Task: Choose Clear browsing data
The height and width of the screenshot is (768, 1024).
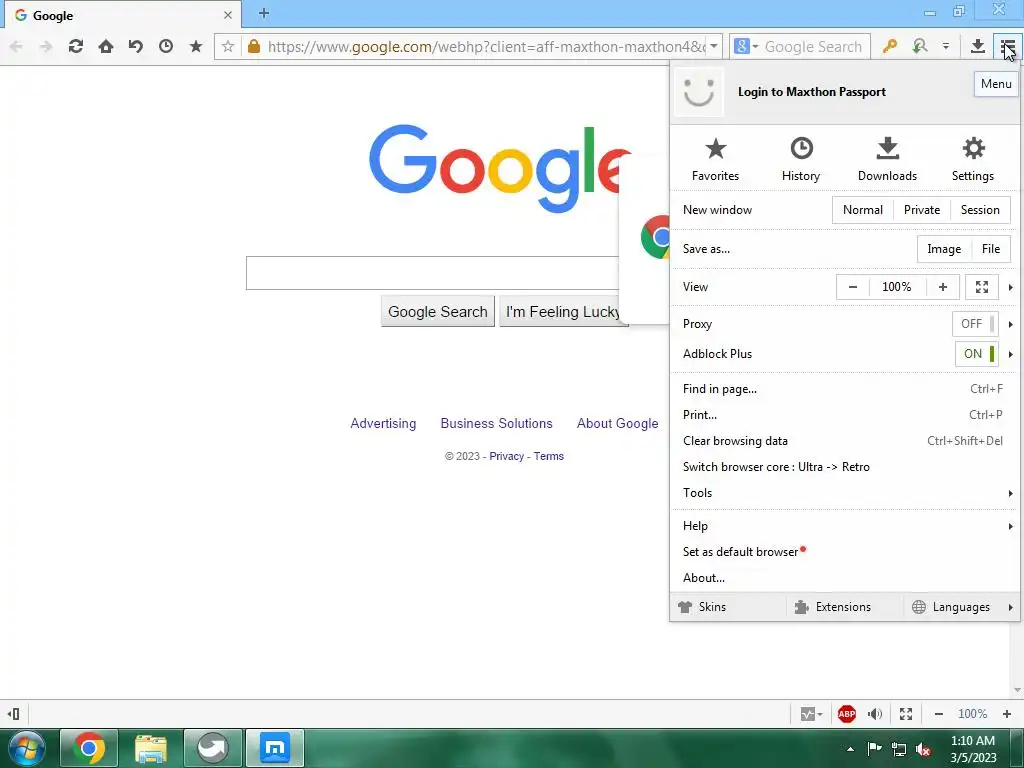Action: point(845,441)
